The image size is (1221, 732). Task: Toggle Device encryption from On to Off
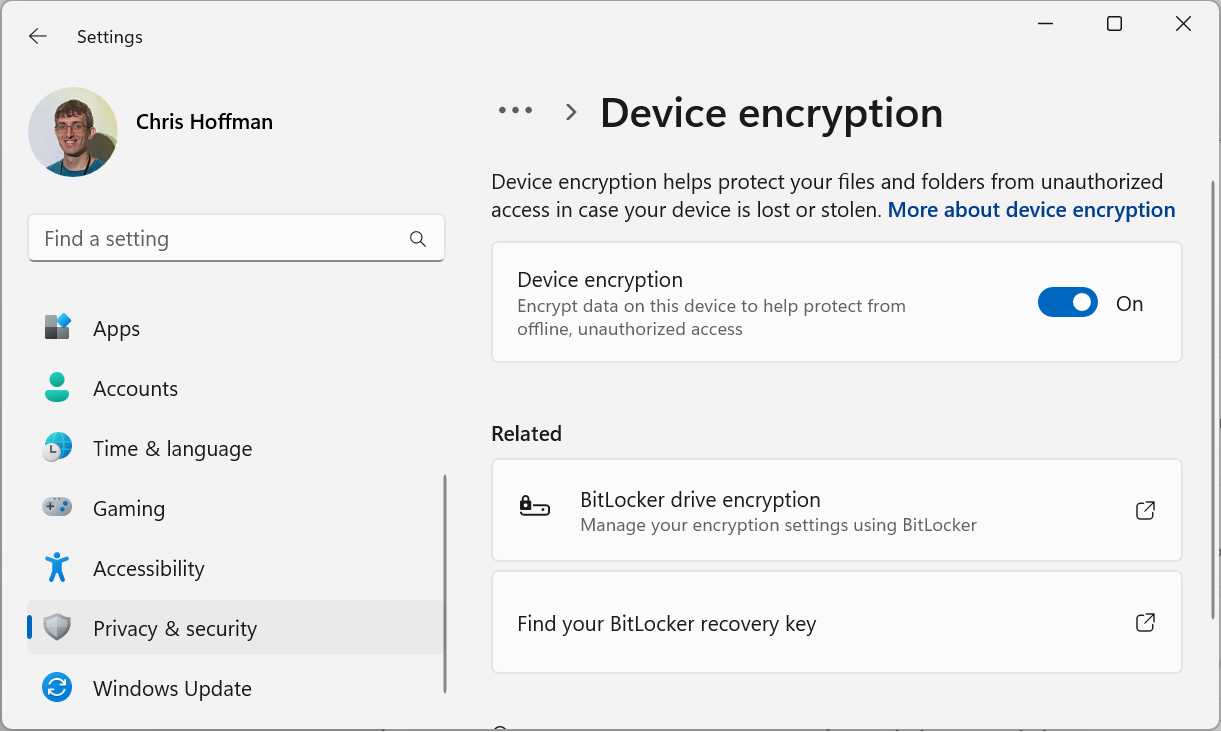tap(1067, 302)
